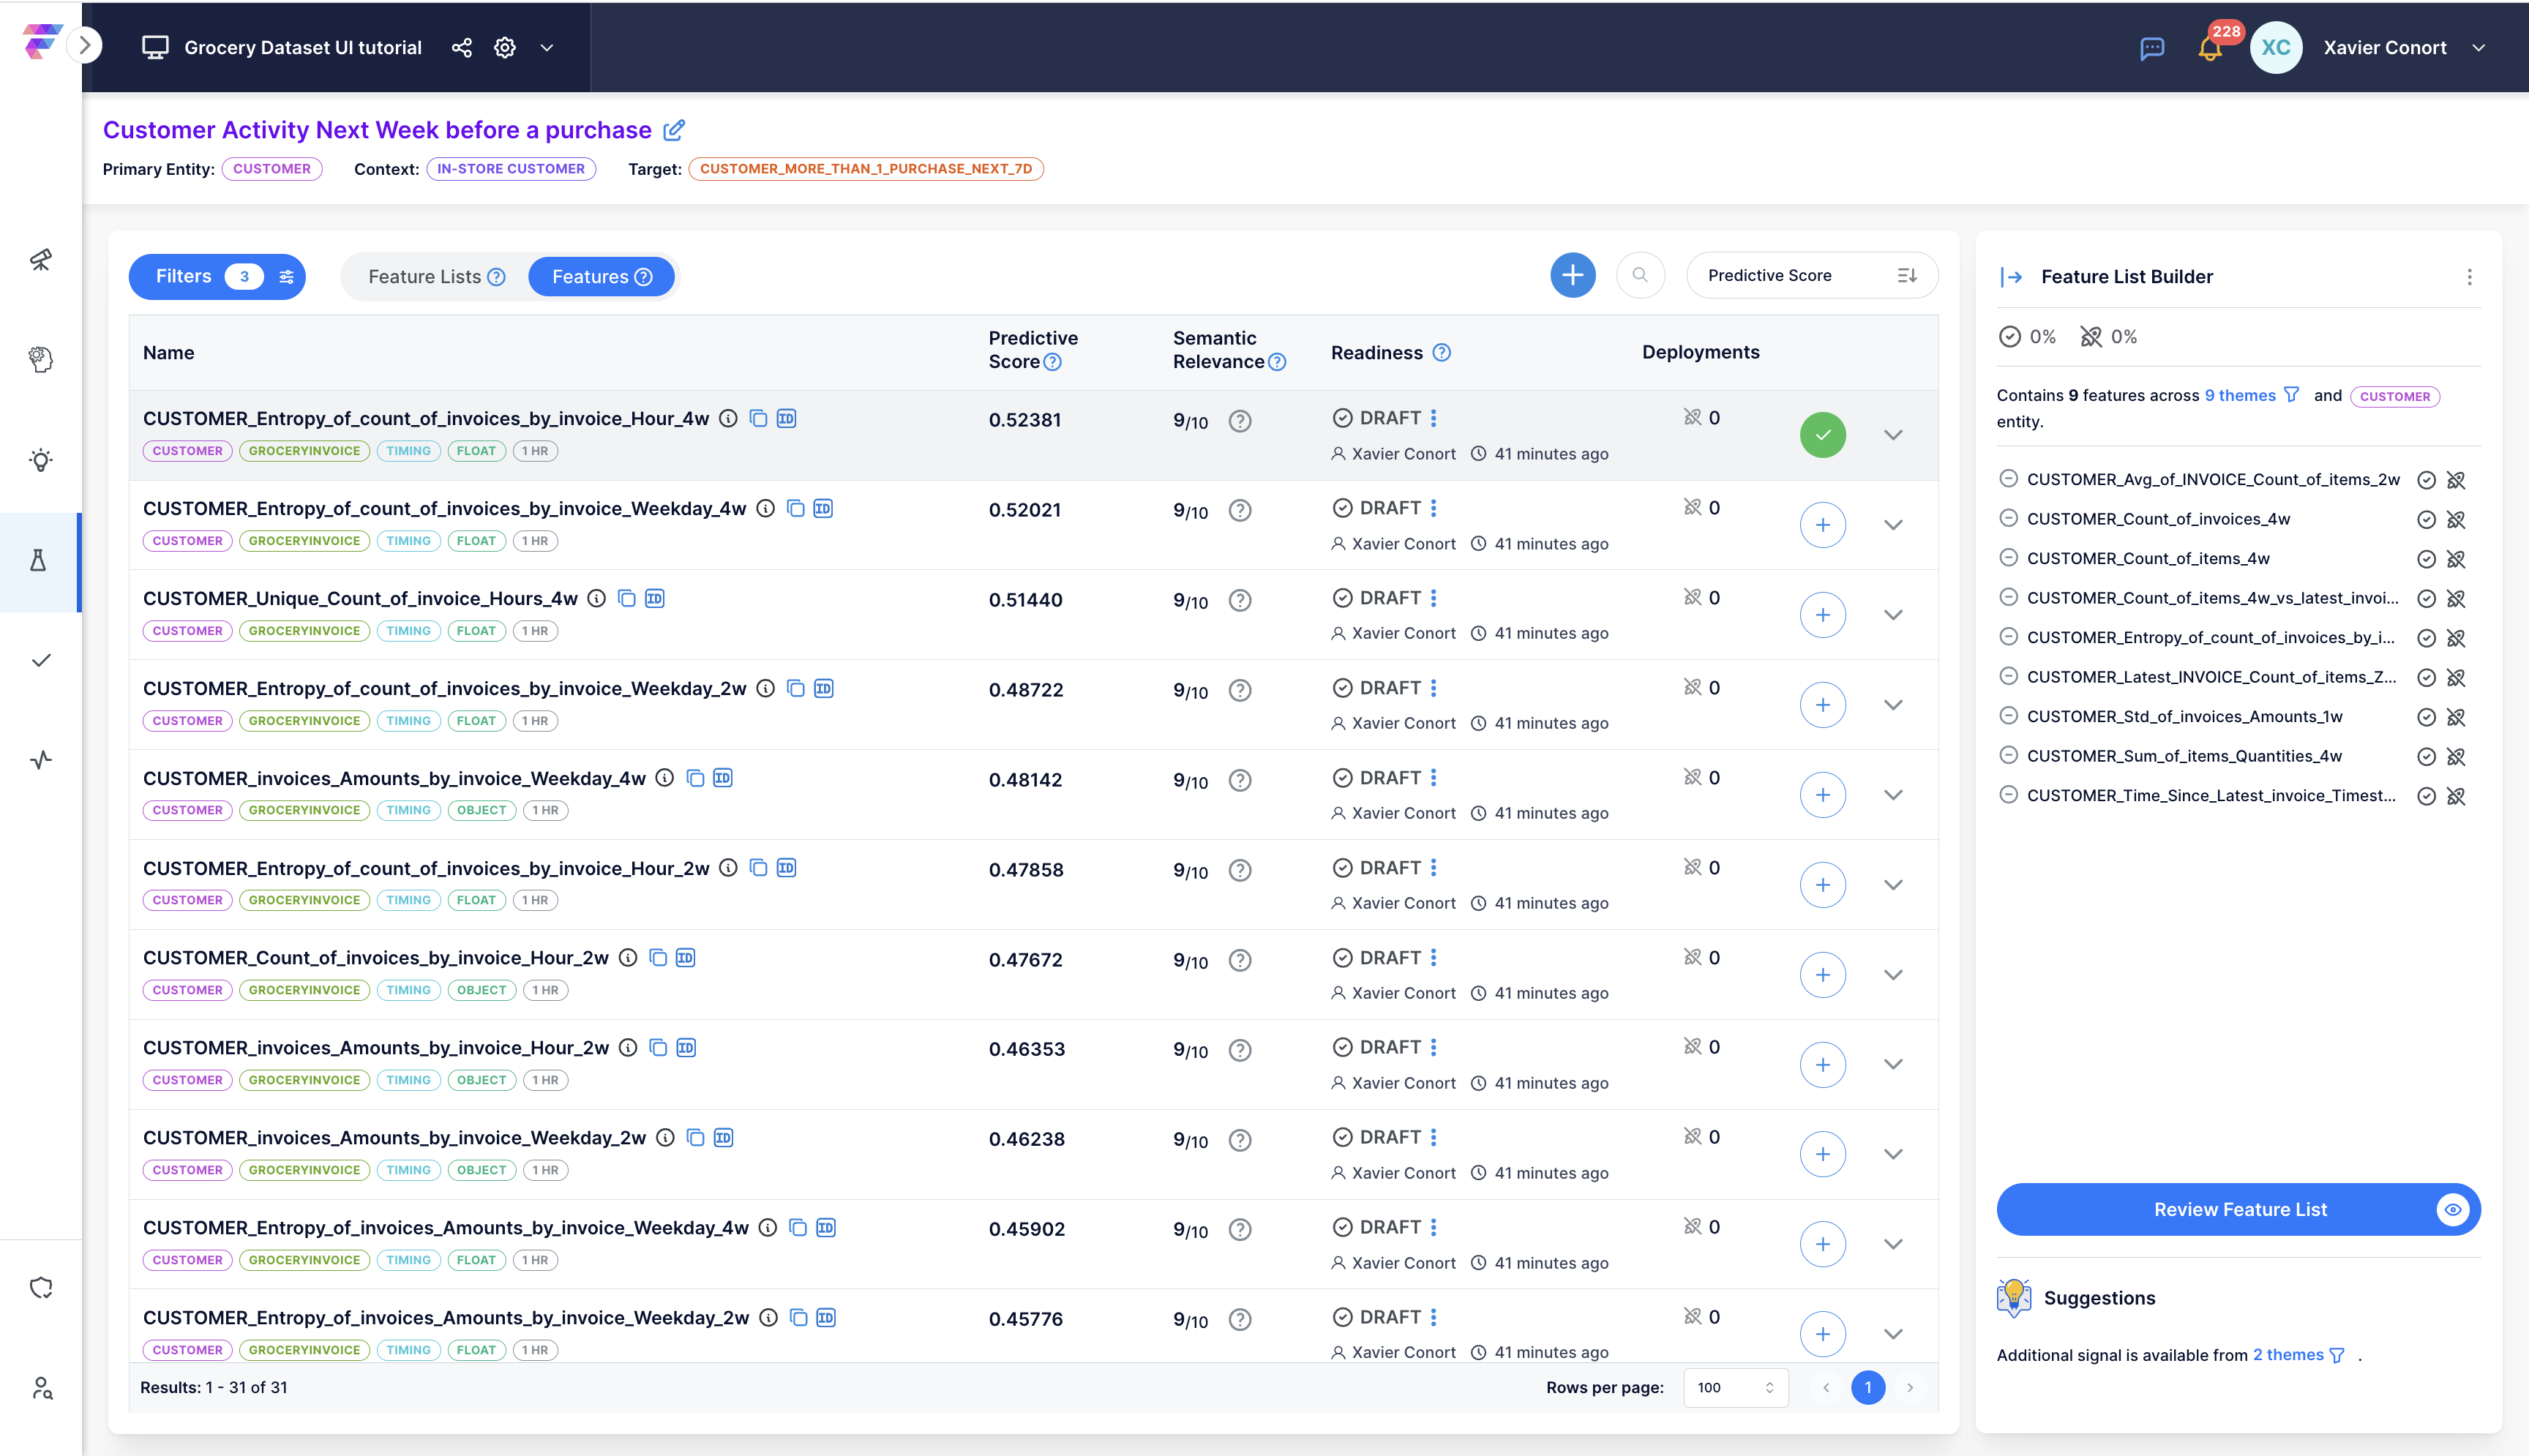This screenshot has width=2529, height=1456.
Task: Collapse the Feature List Builder panel arrow
Action: pyautogui.click(x=2011, y=277)
